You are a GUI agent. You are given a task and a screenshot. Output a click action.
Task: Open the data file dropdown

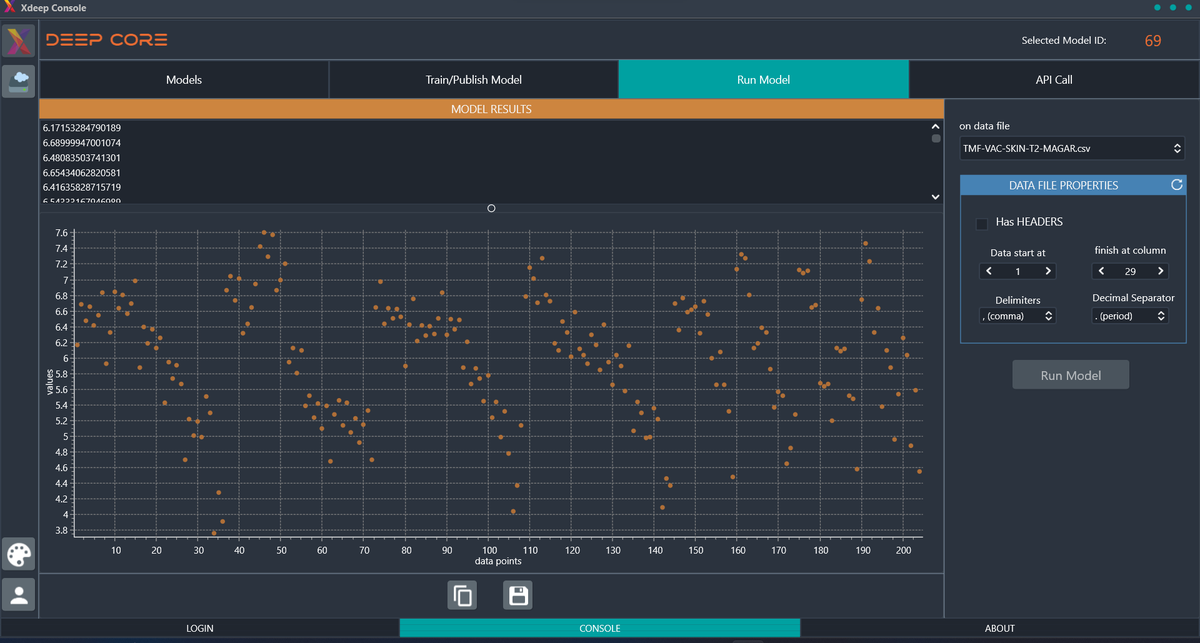click(x=1071, y=149)
